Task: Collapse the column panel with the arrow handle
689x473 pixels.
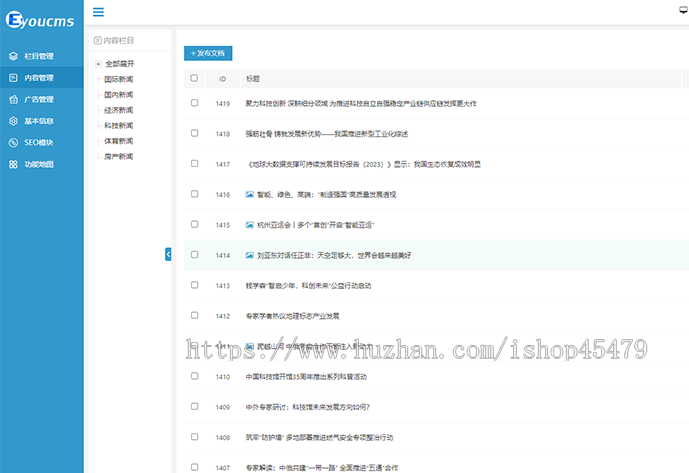Action: click(x=168, y=254)
